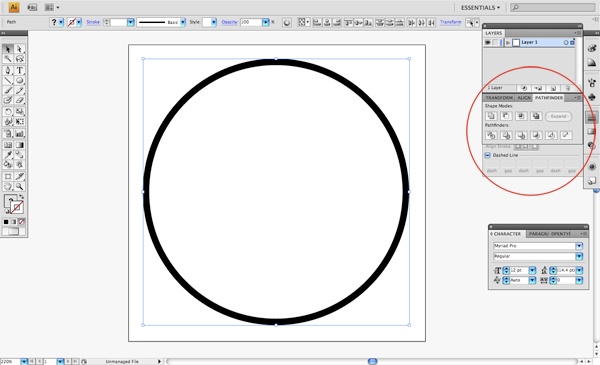Open the Style dropdown
This screenshot has width=600, height=365.
214,22
